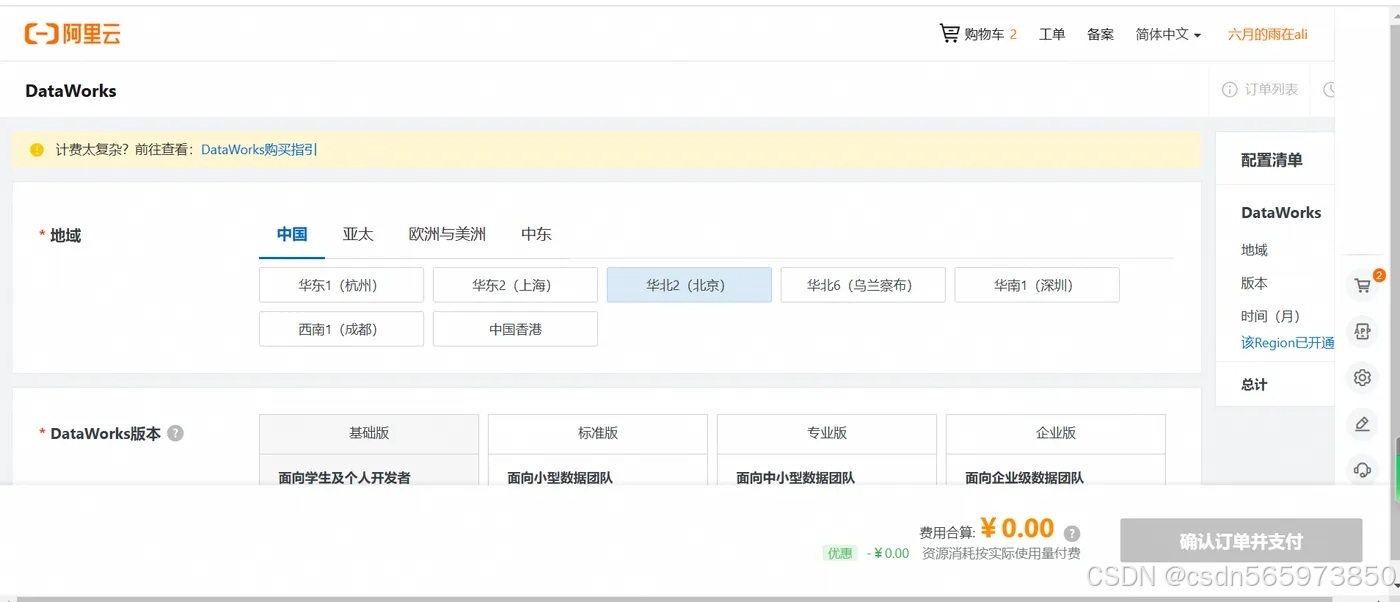Click the ¥0.00 total price
The height and width of the screenshot is (602, 1400).
click(1017, 528)
